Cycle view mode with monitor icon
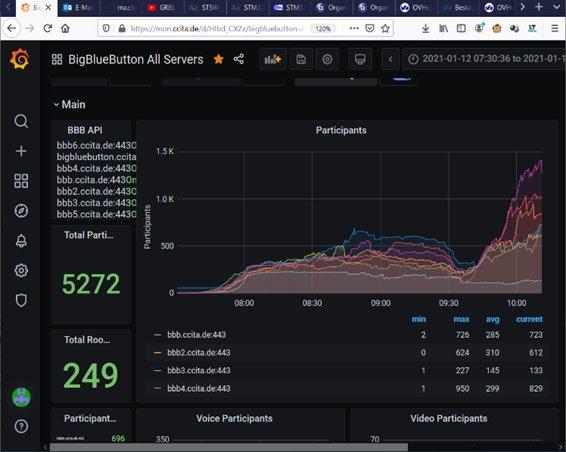This screenshot has width=566, height=452. pos(360,59)
